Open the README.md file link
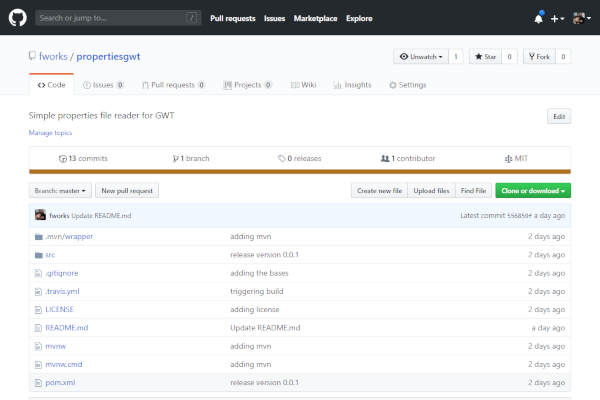 [67, 327]
